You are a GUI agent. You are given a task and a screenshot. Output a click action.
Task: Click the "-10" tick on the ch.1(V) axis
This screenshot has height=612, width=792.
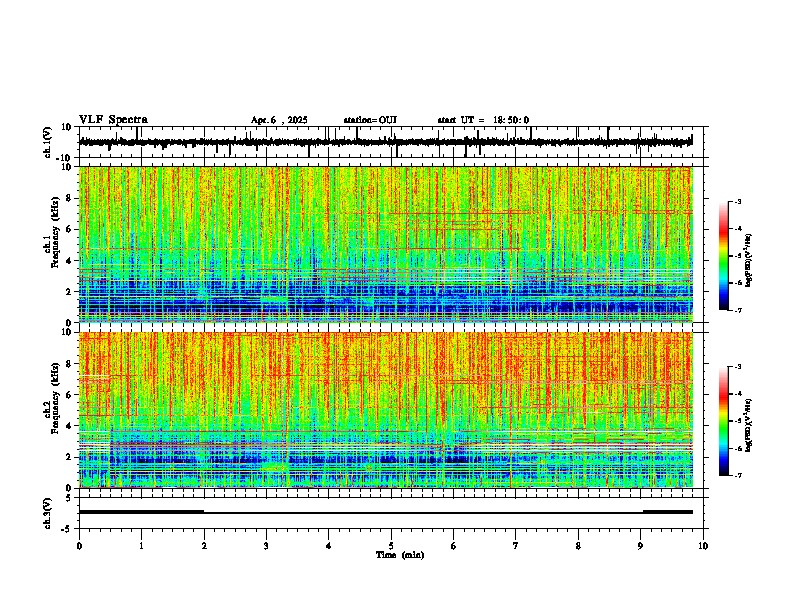[64, 158]
